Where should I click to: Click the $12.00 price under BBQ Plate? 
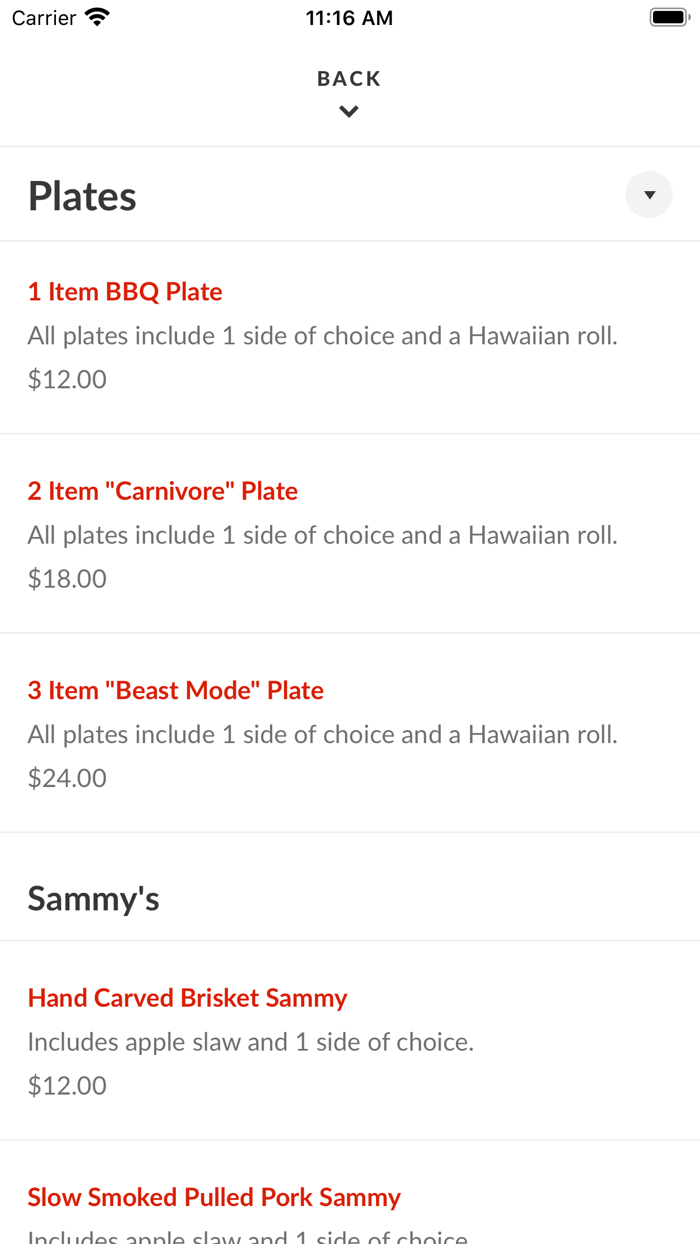coord(67,380)
